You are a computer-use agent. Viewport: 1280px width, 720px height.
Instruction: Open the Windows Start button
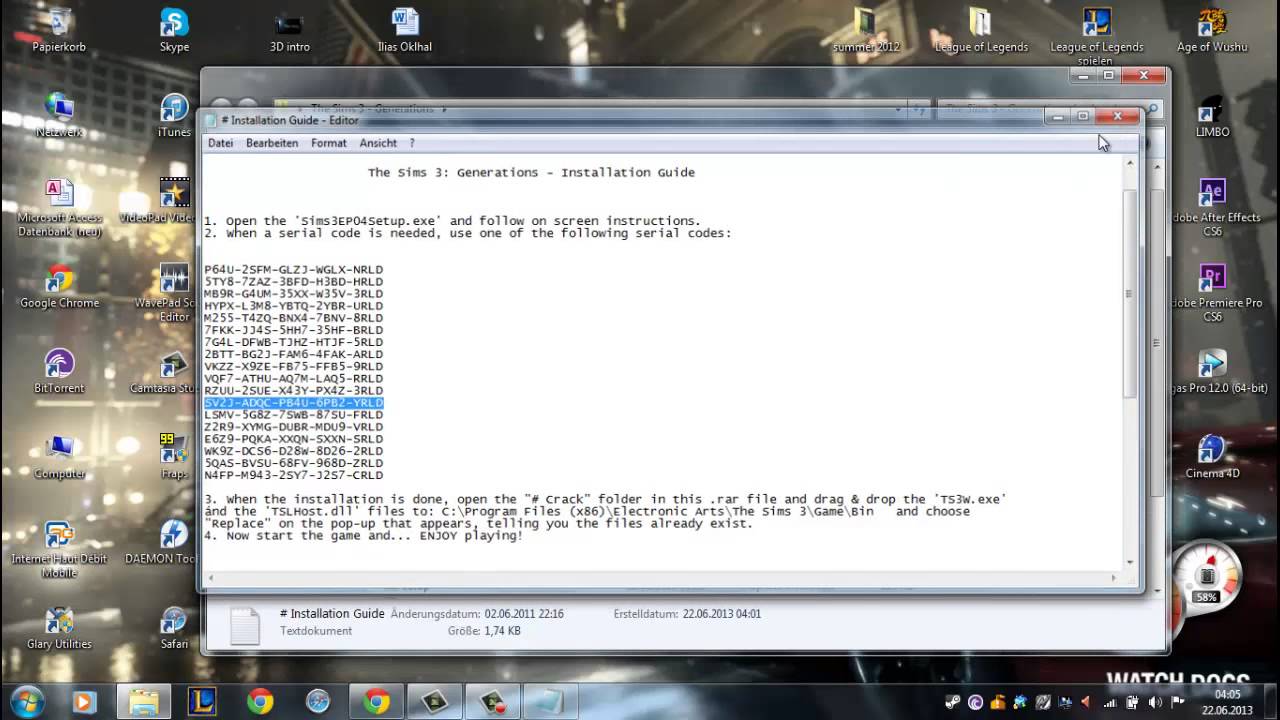tap(27, 701)
